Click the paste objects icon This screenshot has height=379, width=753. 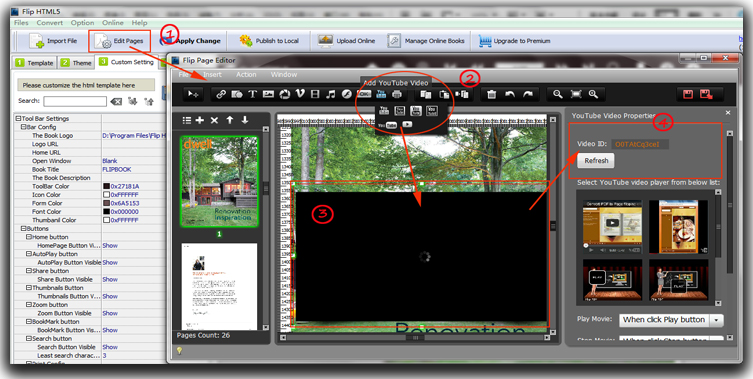click(444, 95)
